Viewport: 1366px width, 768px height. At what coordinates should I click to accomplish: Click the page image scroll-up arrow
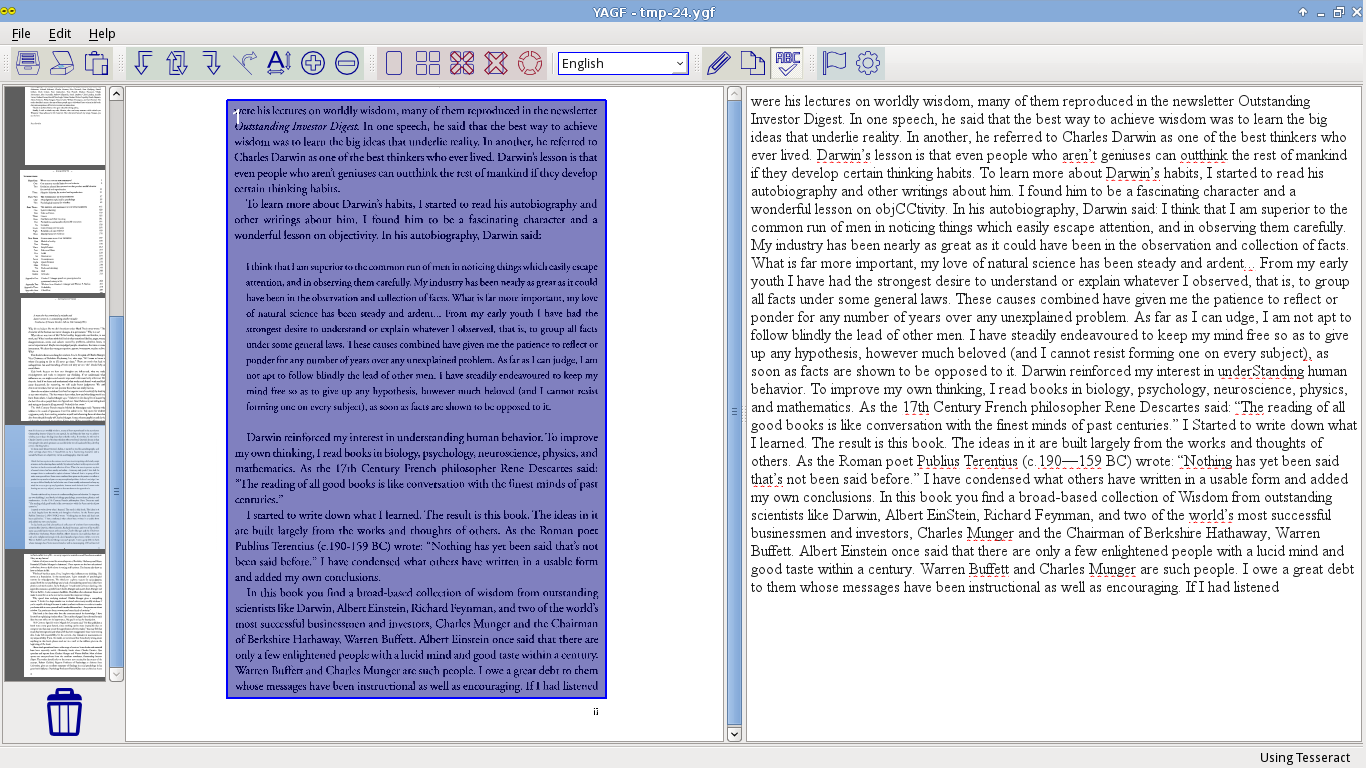coord(734,93)
